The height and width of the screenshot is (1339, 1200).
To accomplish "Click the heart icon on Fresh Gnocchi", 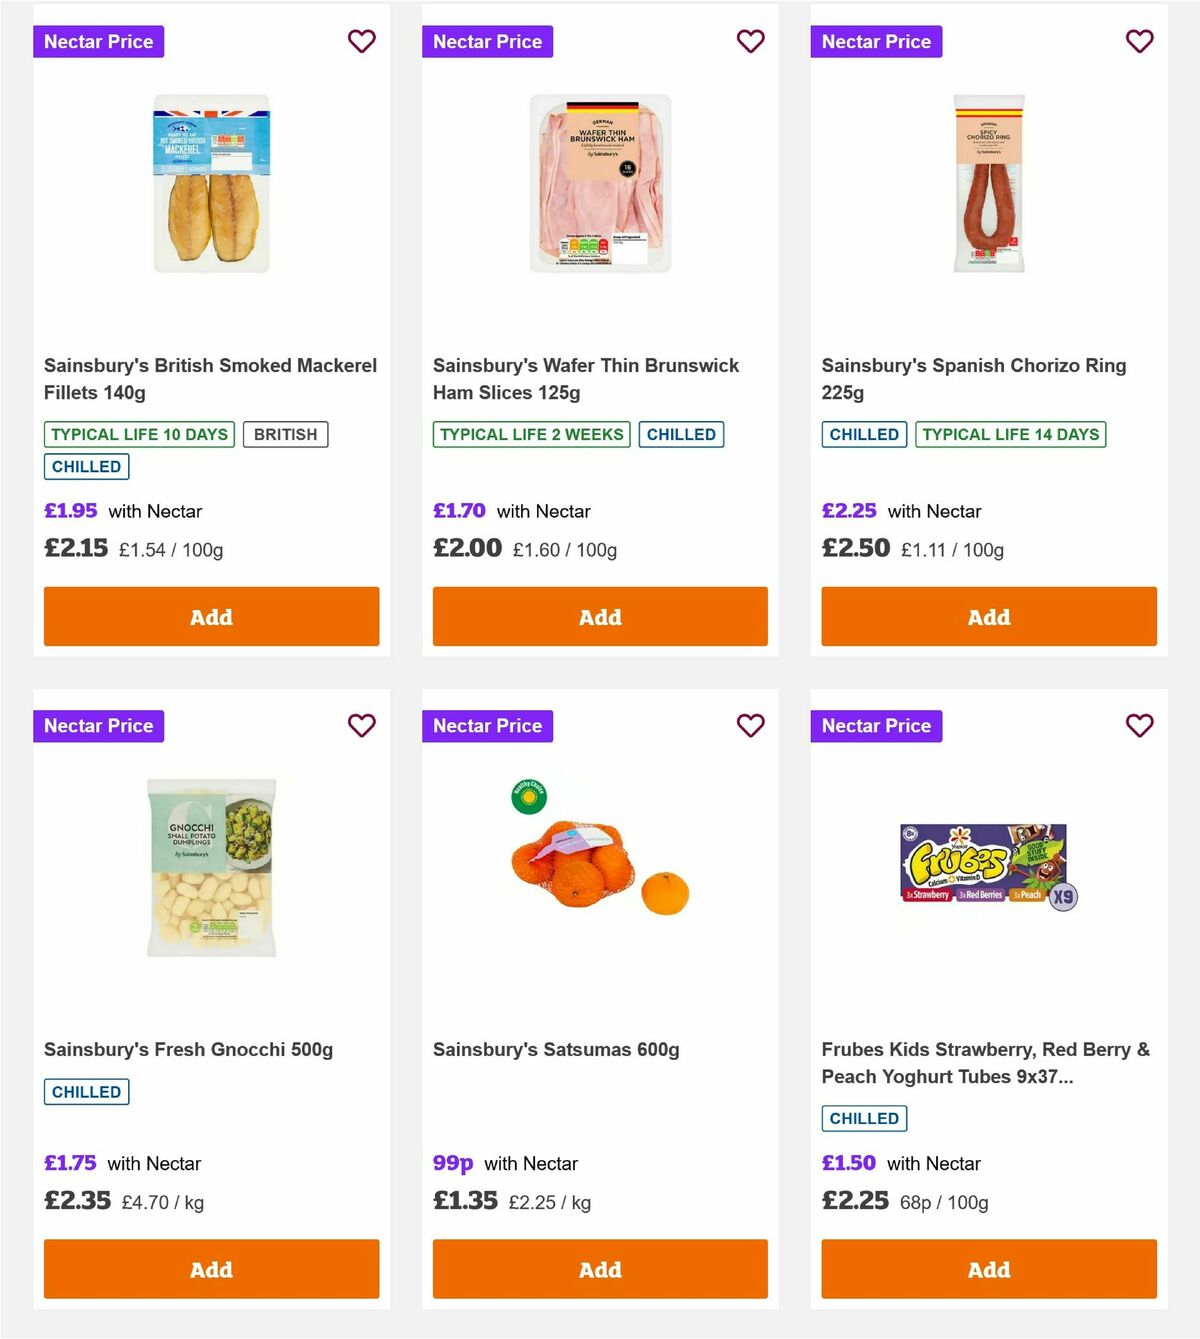I will pyautogui.click(x=362, y=725).
